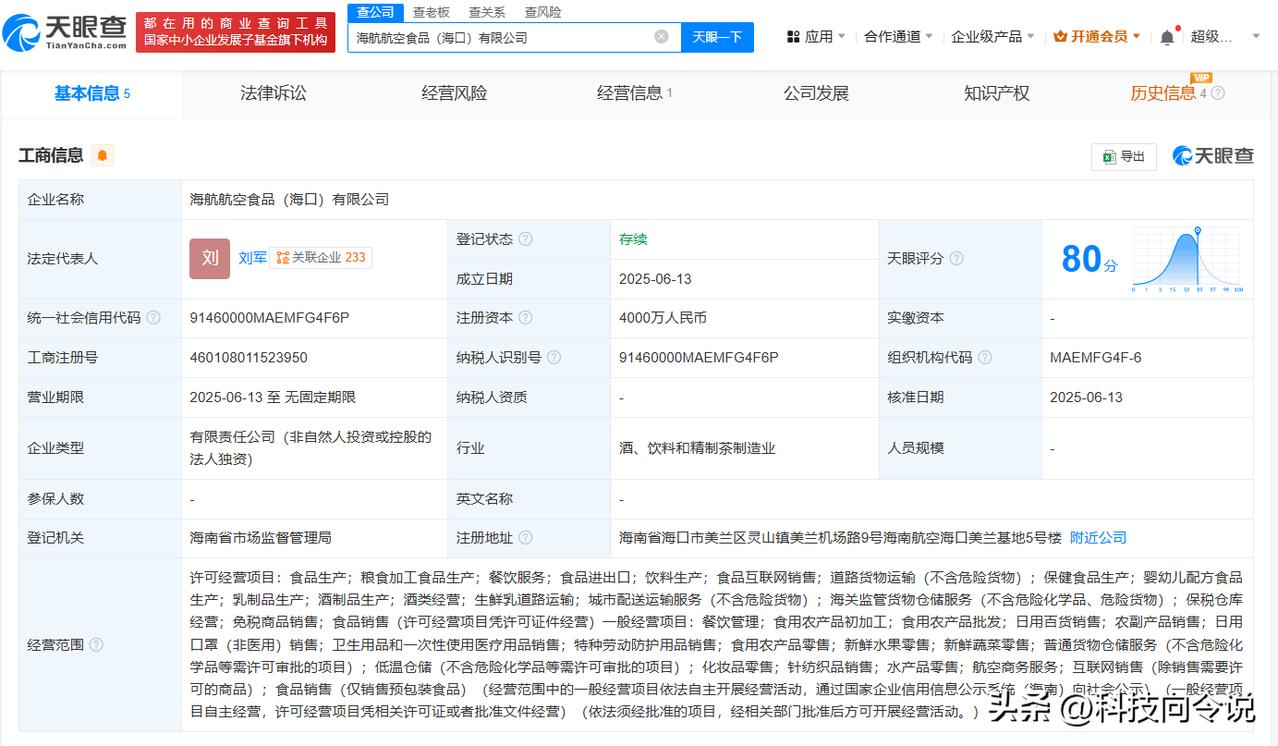Click the help icon next to 经营范围

[96, 645]
